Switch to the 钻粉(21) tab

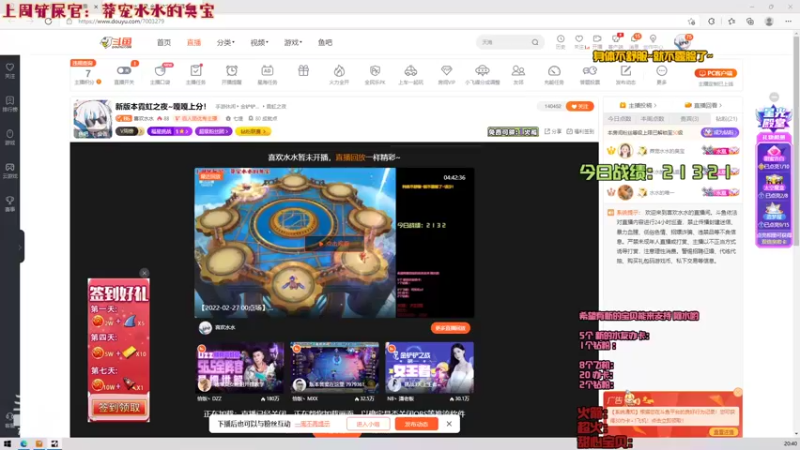click(726, 119)
